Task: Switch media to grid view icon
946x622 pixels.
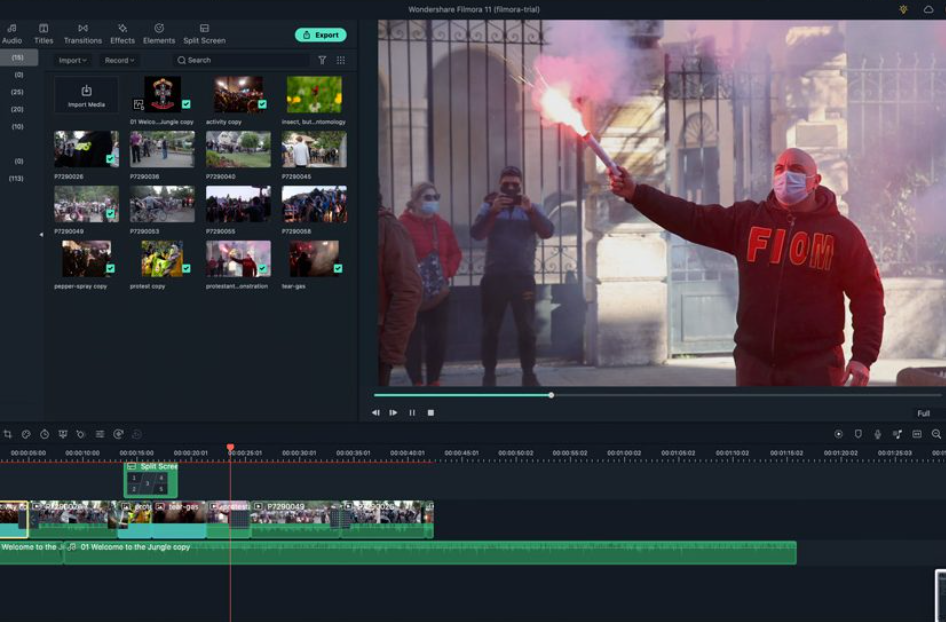Action: 341,60
